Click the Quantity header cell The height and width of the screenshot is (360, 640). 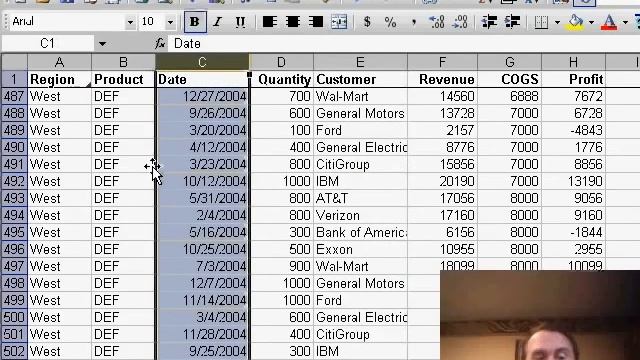[x=281, y=79]
